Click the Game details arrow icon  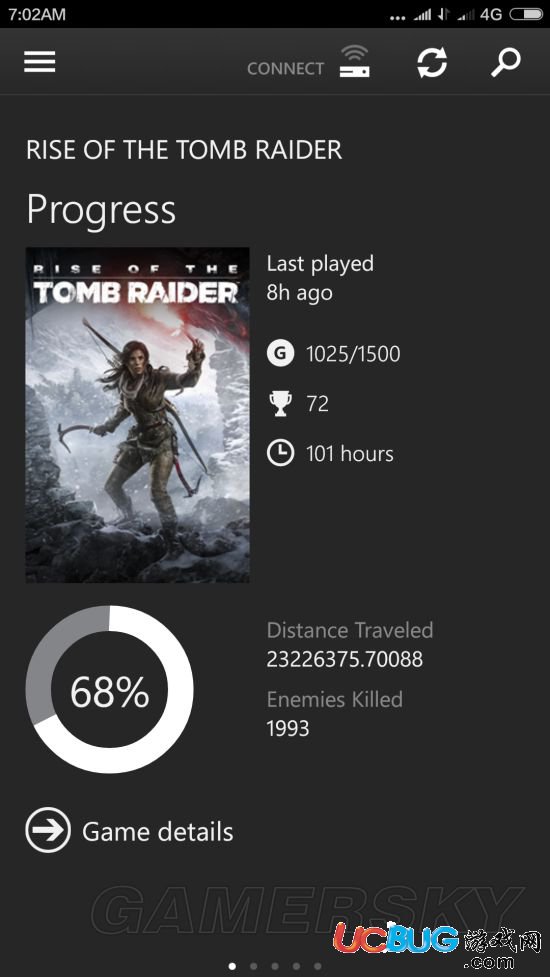point(48,830)
